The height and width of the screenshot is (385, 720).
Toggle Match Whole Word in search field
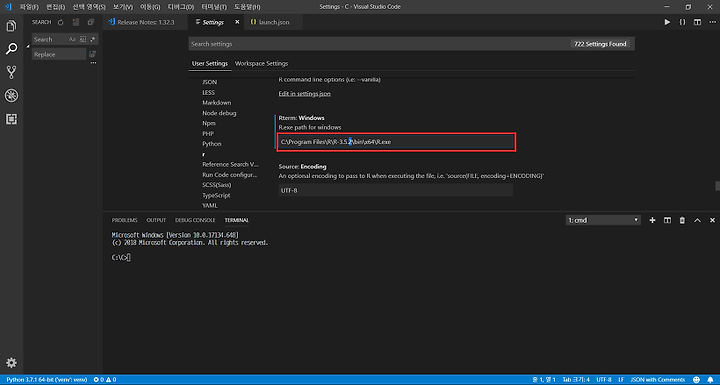point(83,40)
